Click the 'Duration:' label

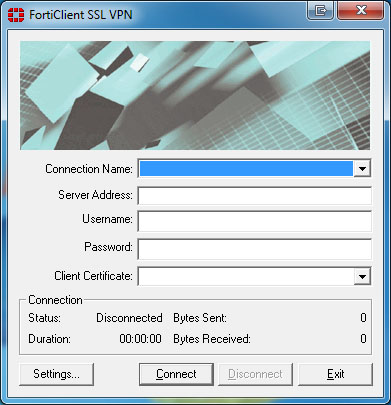pyautogui.click(x=49, y=339)
